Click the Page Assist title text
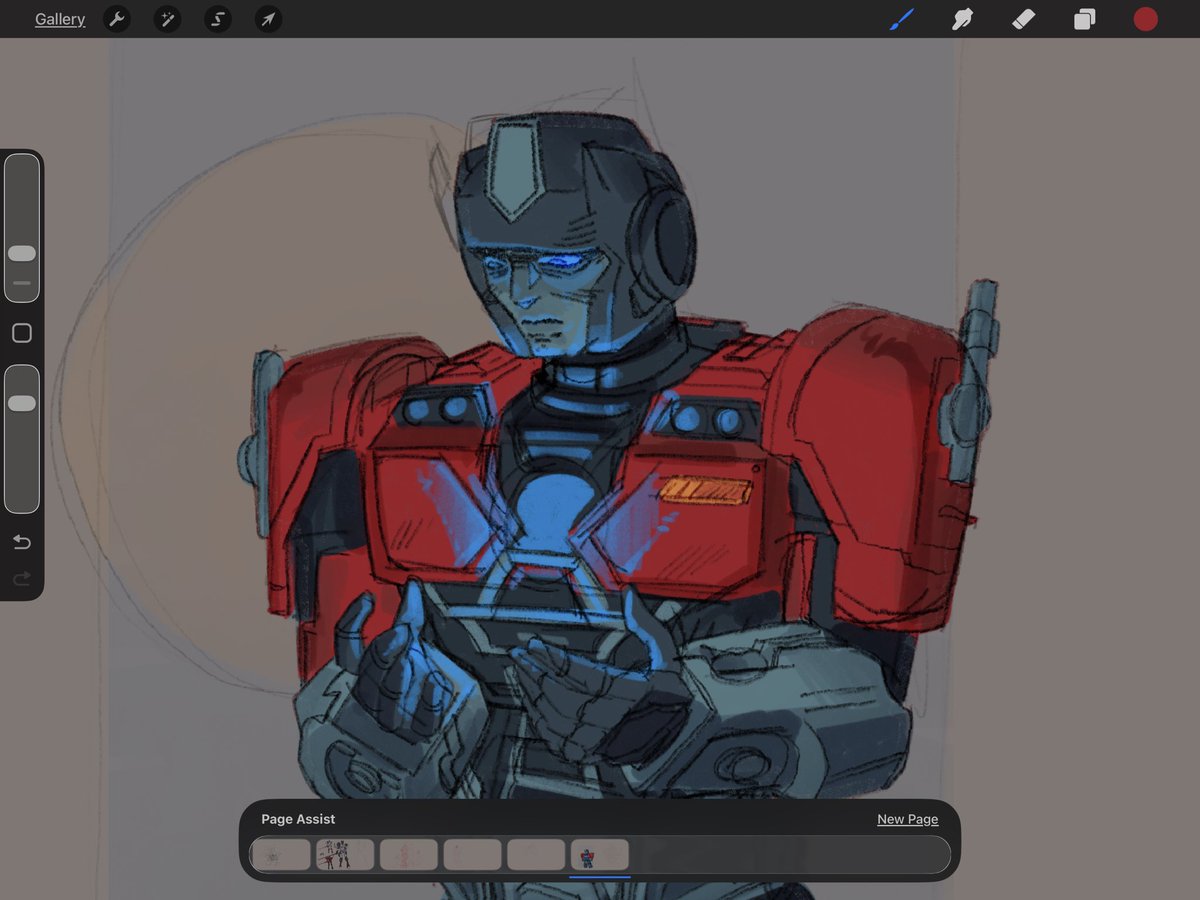1200x900 pixels. point(298,819)
